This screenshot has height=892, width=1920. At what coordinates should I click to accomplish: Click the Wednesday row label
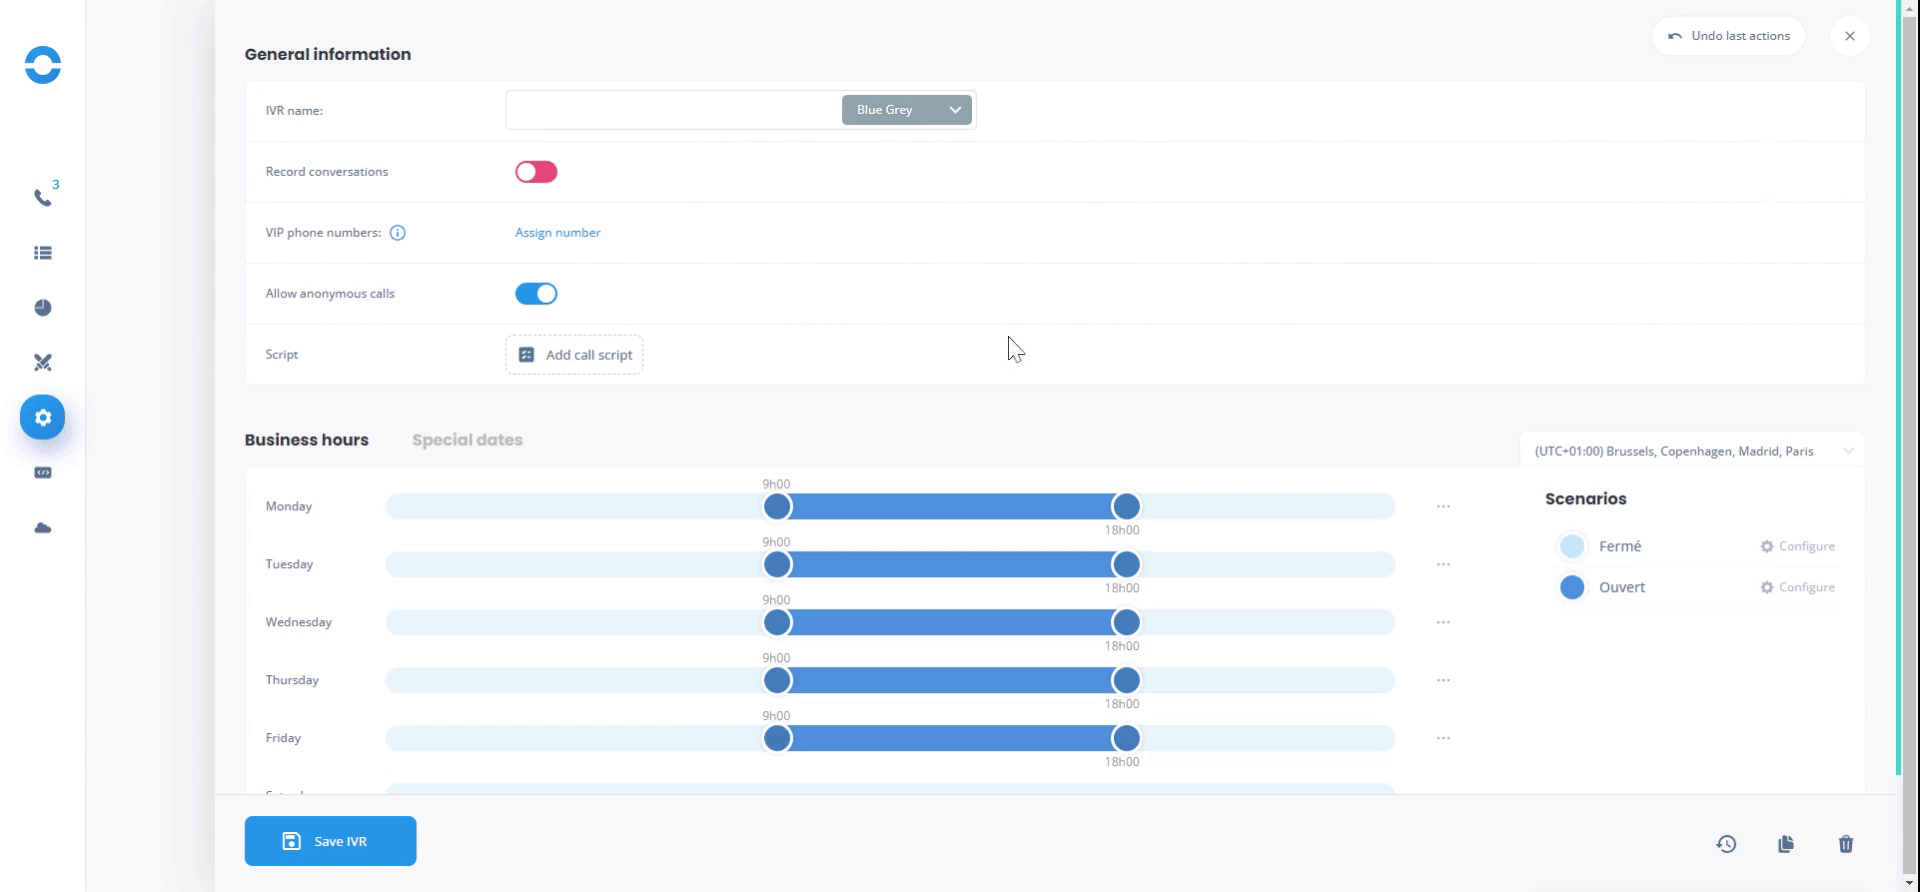(298, 623)
